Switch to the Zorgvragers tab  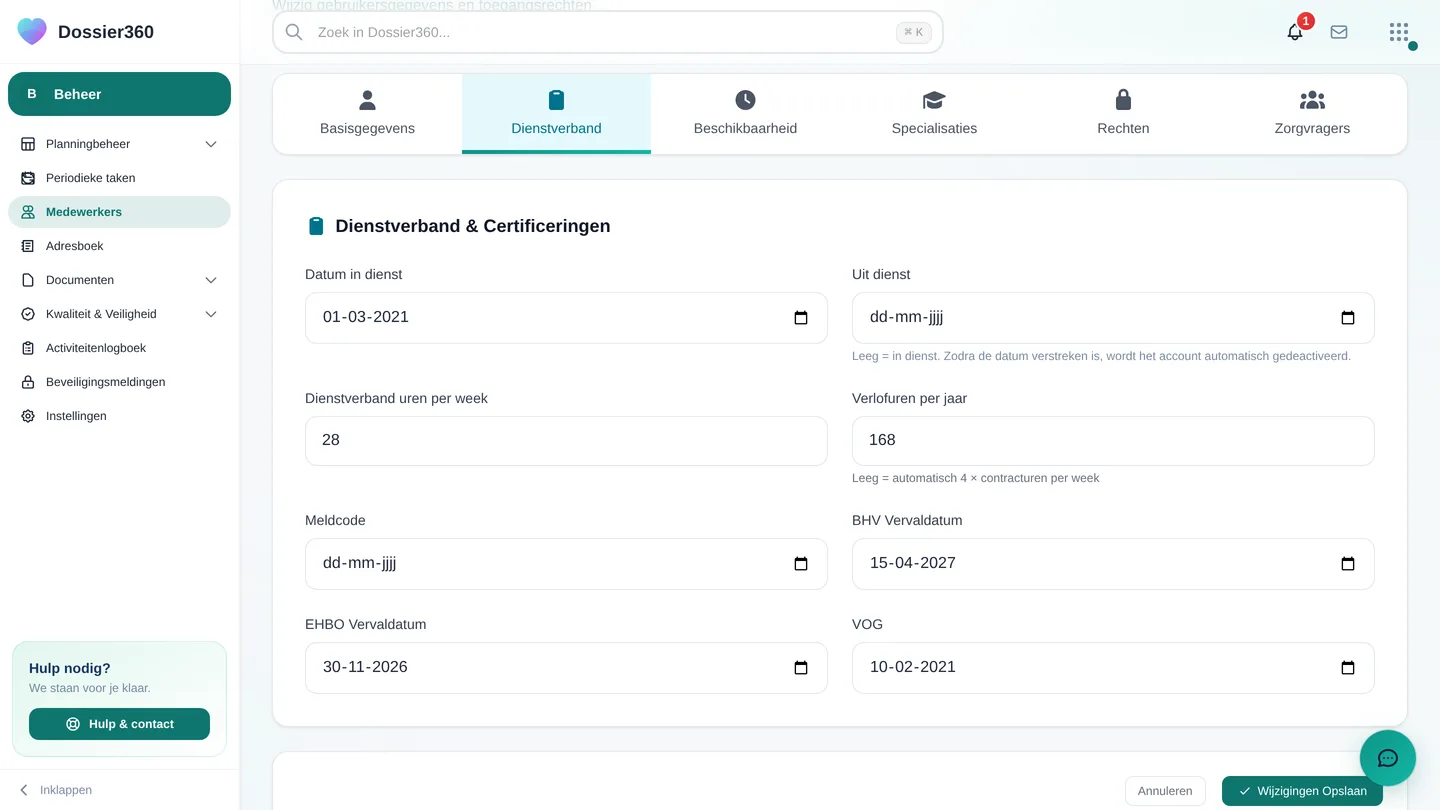[1312, 114]
